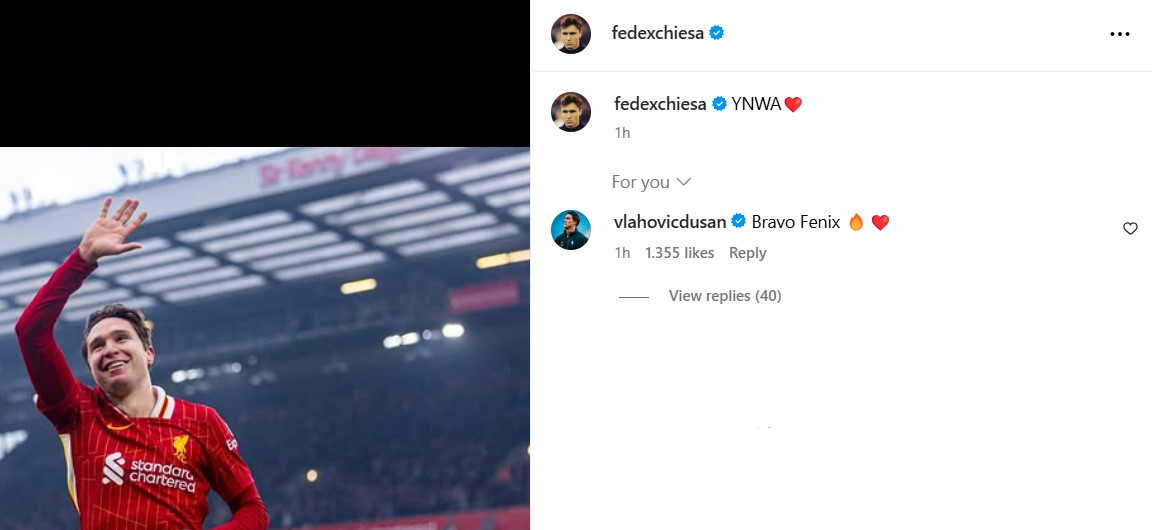Click the fedexchiesa avatar in the post header
This screenshot has height=530, width=1157.
tap(571, 34)
